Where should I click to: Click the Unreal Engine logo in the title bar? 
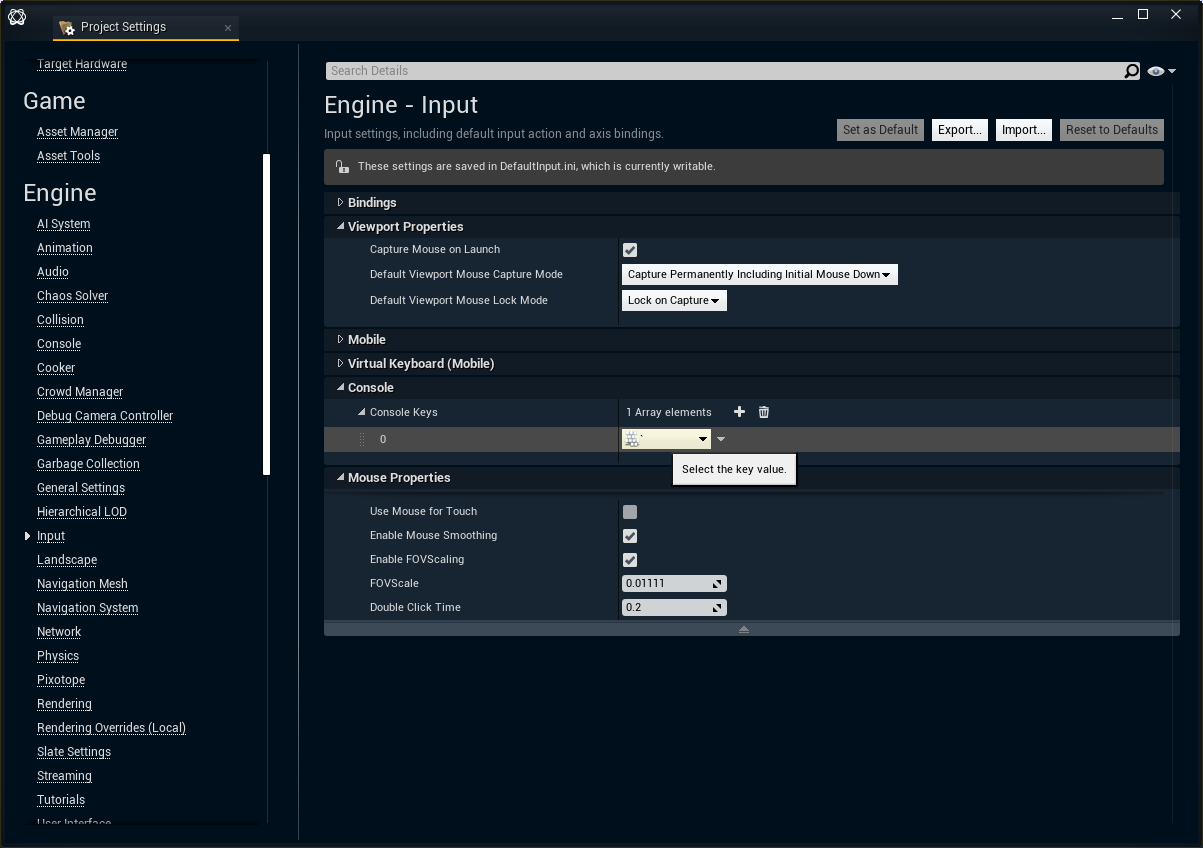coord(17,17)
